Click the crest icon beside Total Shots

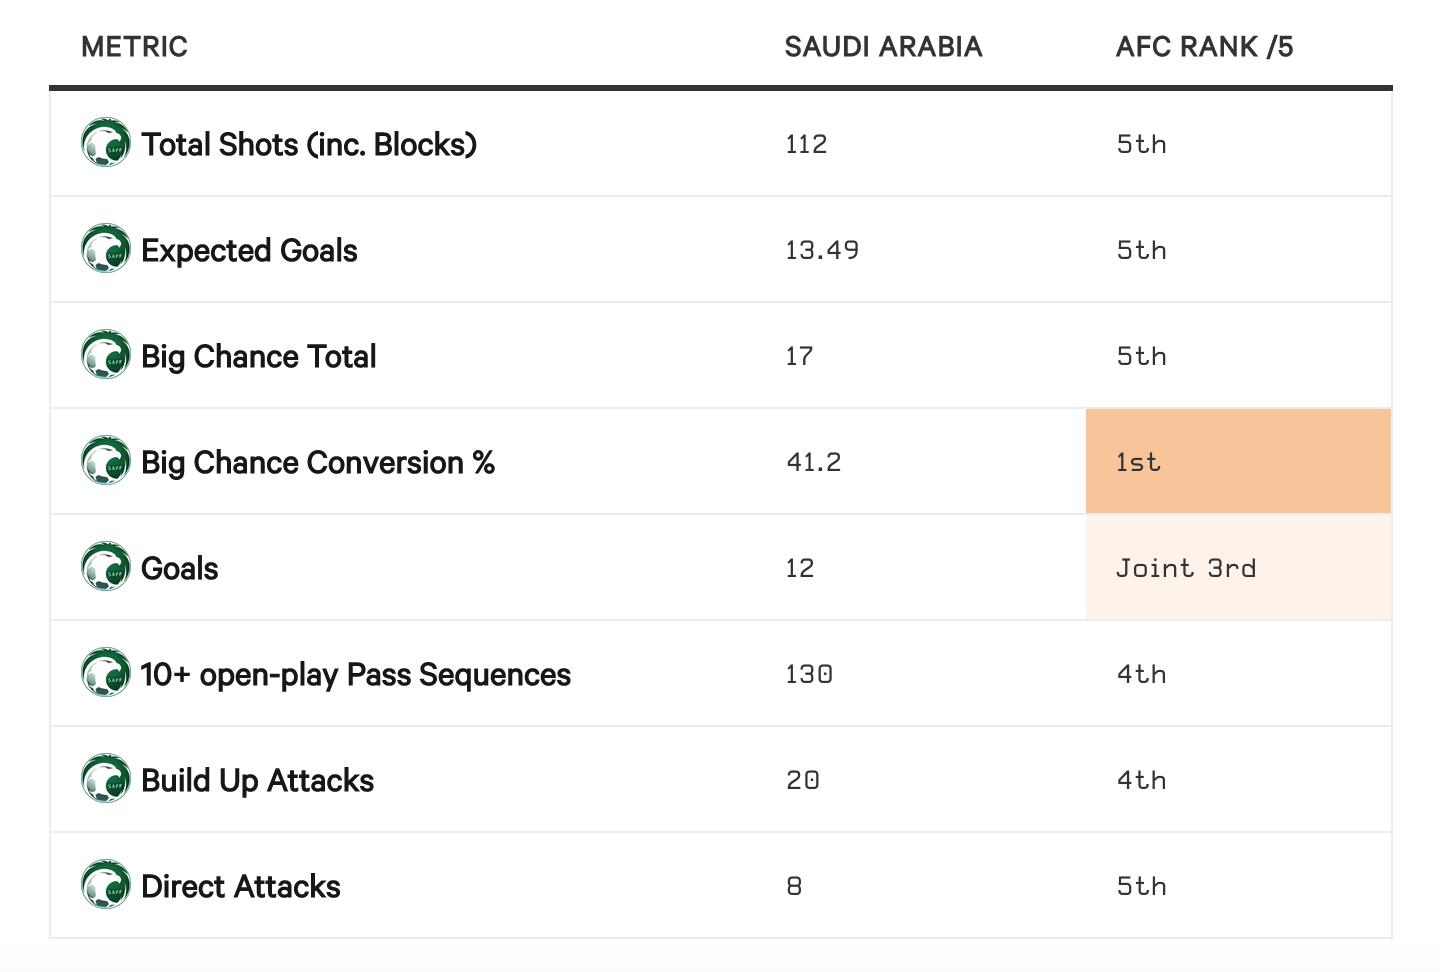(106, 143)
